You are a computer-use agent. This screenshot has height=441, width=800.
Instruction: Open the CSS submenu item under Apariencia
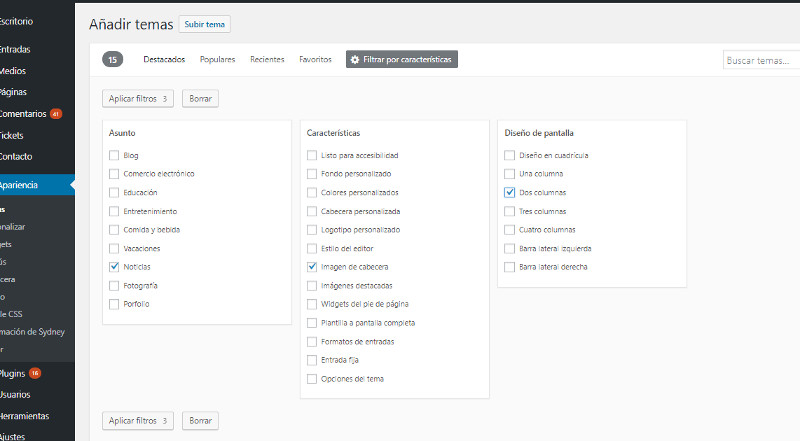[11, 314]
